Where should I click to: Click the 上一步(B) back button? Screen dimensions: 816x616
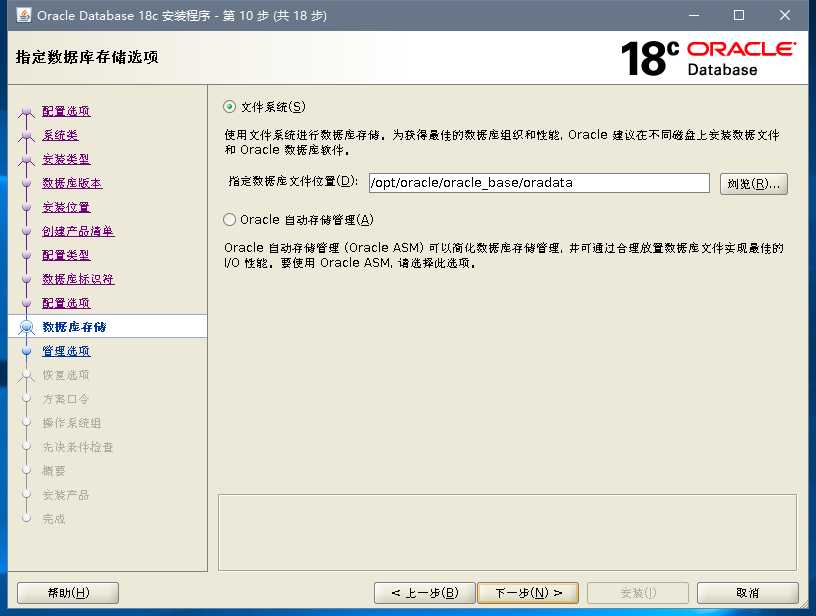pos(425,593)
